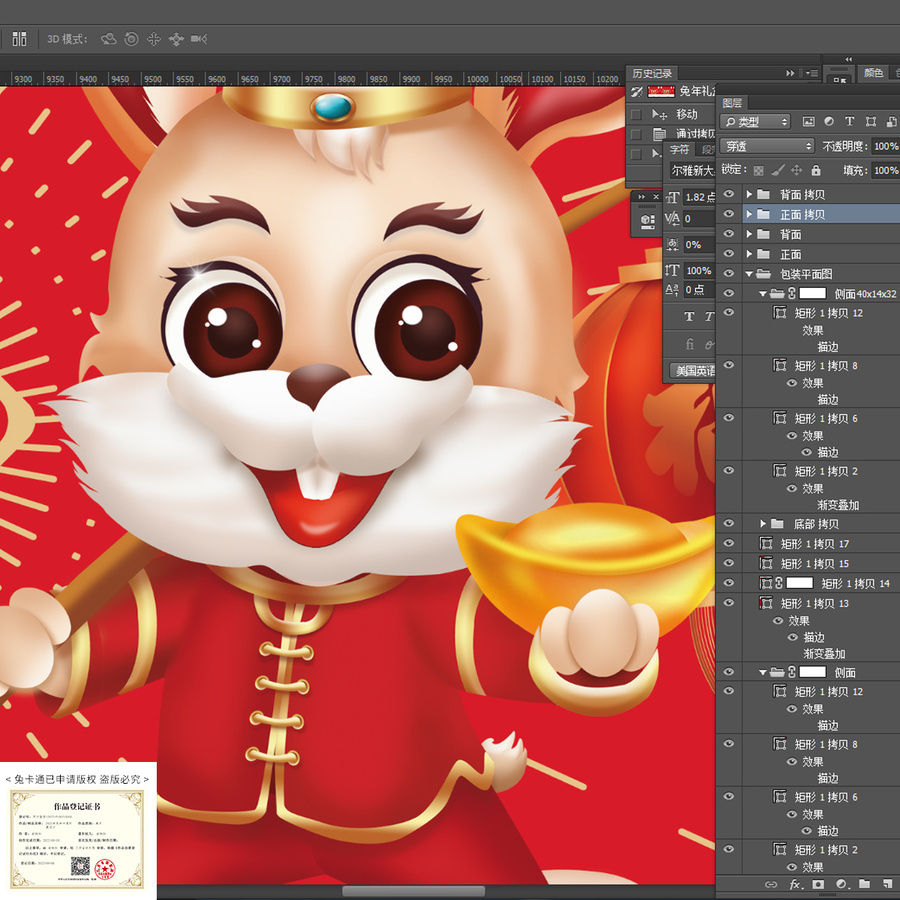This screenshot has width=900, height=900.
Task: Click link layers icon at panel bottom
Action: [771, 885]
